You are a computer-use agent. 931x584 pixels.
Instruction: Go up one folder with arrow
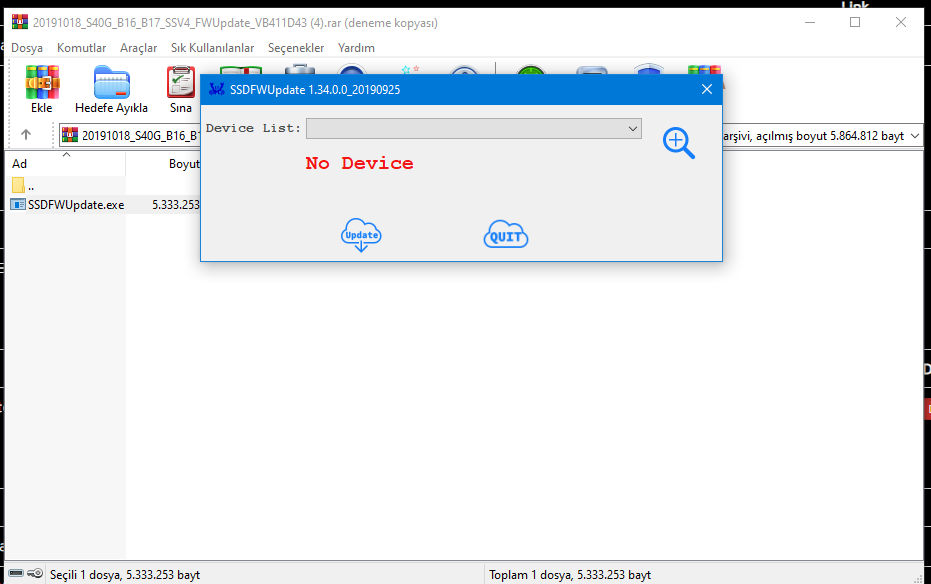coord(26,135)
